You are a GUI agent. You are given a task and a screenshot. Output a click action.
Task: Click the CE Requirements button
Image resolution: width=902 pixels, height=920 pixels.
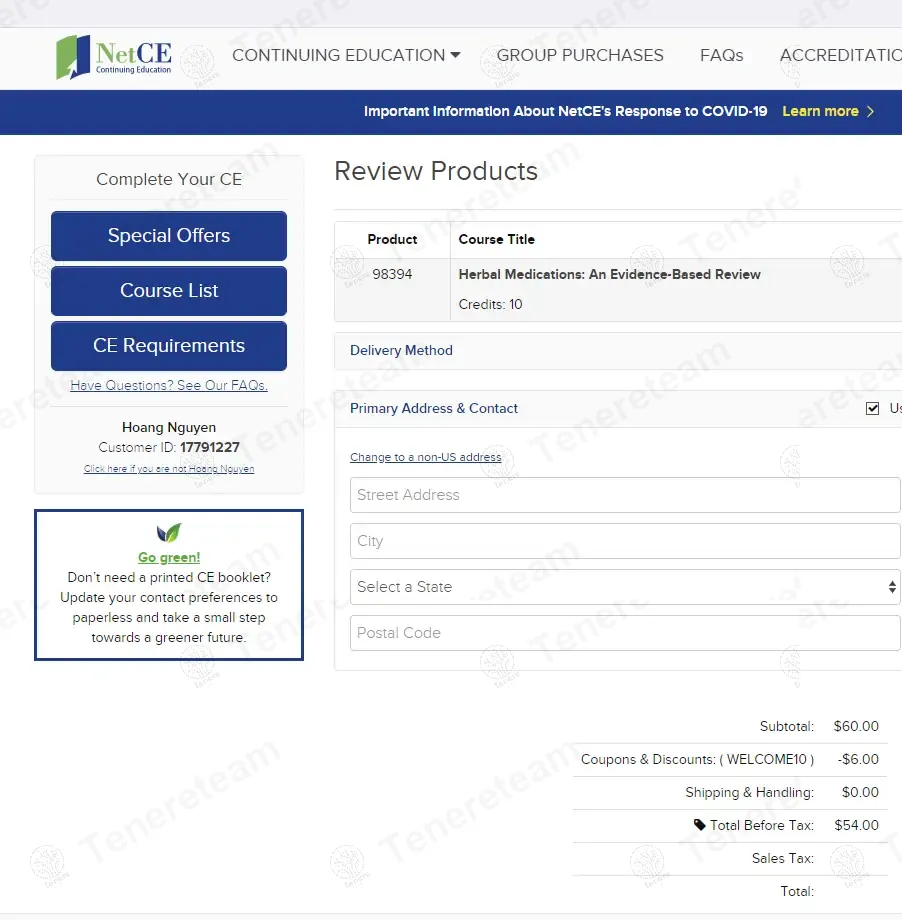[169, 346]
